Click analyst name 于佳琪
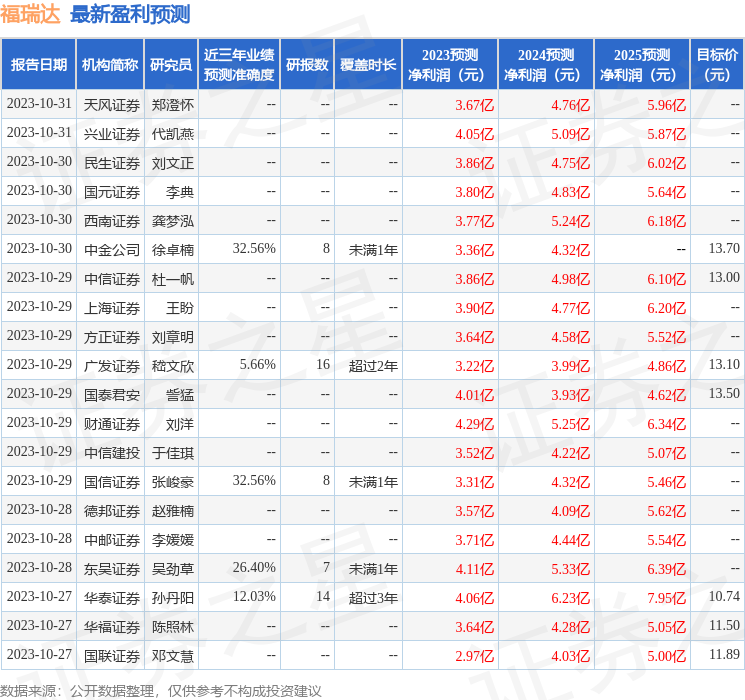The image size is (745, 700). pyautogui.click(x=172, y=452)
